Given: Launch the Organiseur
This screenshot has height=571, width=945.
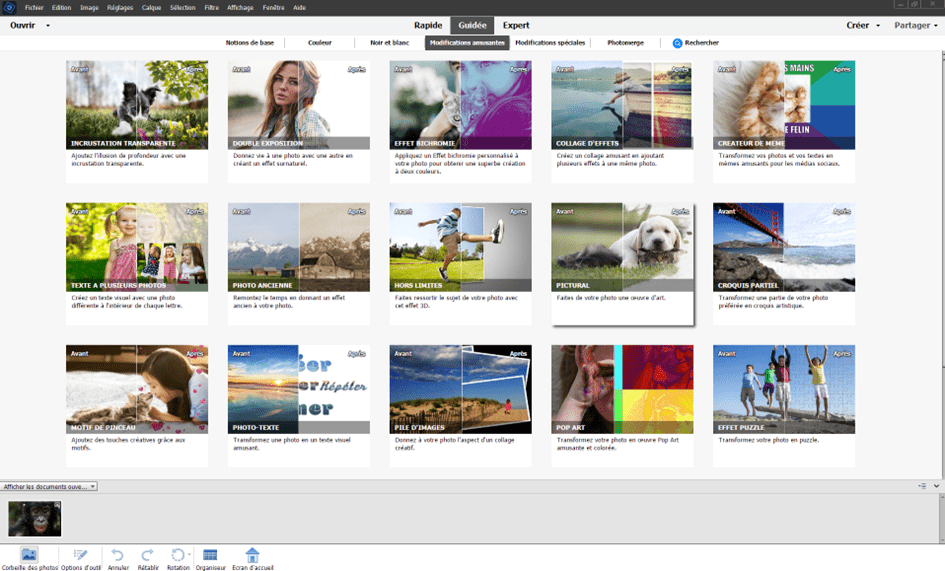Looking at the screenshot, I should click(x=210, y=558).
